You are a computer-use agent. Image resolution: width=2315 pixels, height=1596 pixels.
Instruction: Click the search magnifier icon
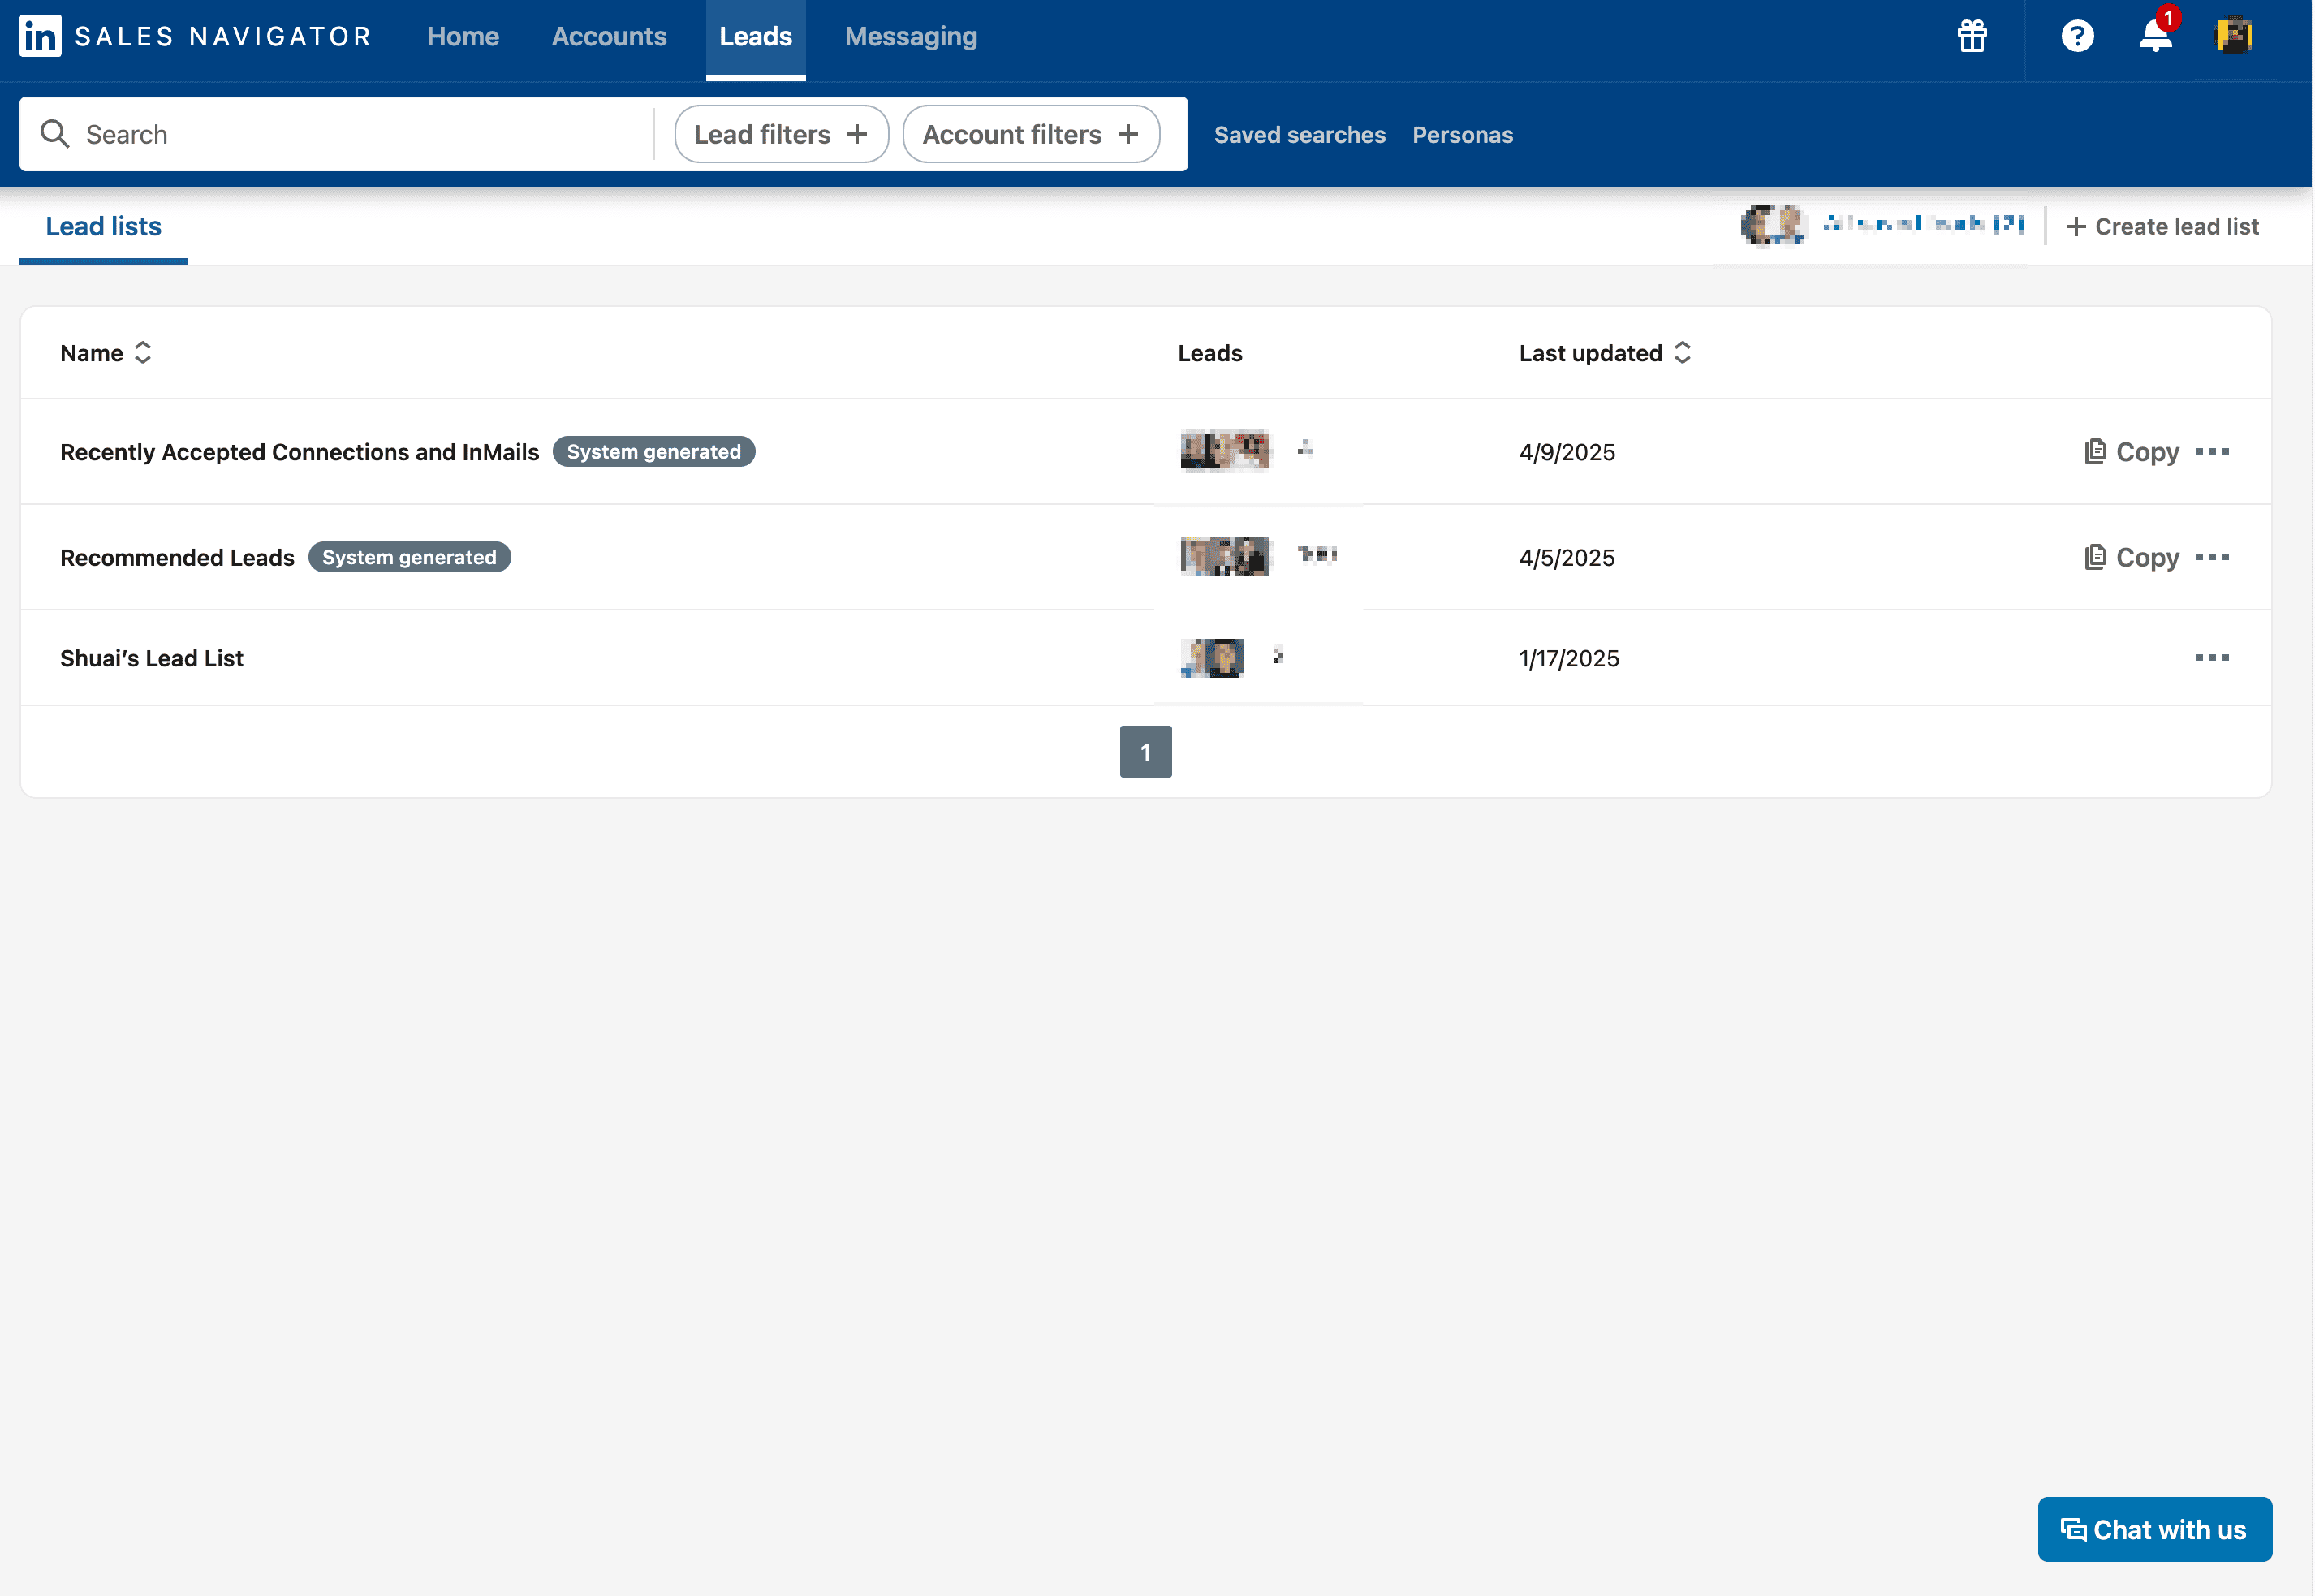(x=54, y=134)
